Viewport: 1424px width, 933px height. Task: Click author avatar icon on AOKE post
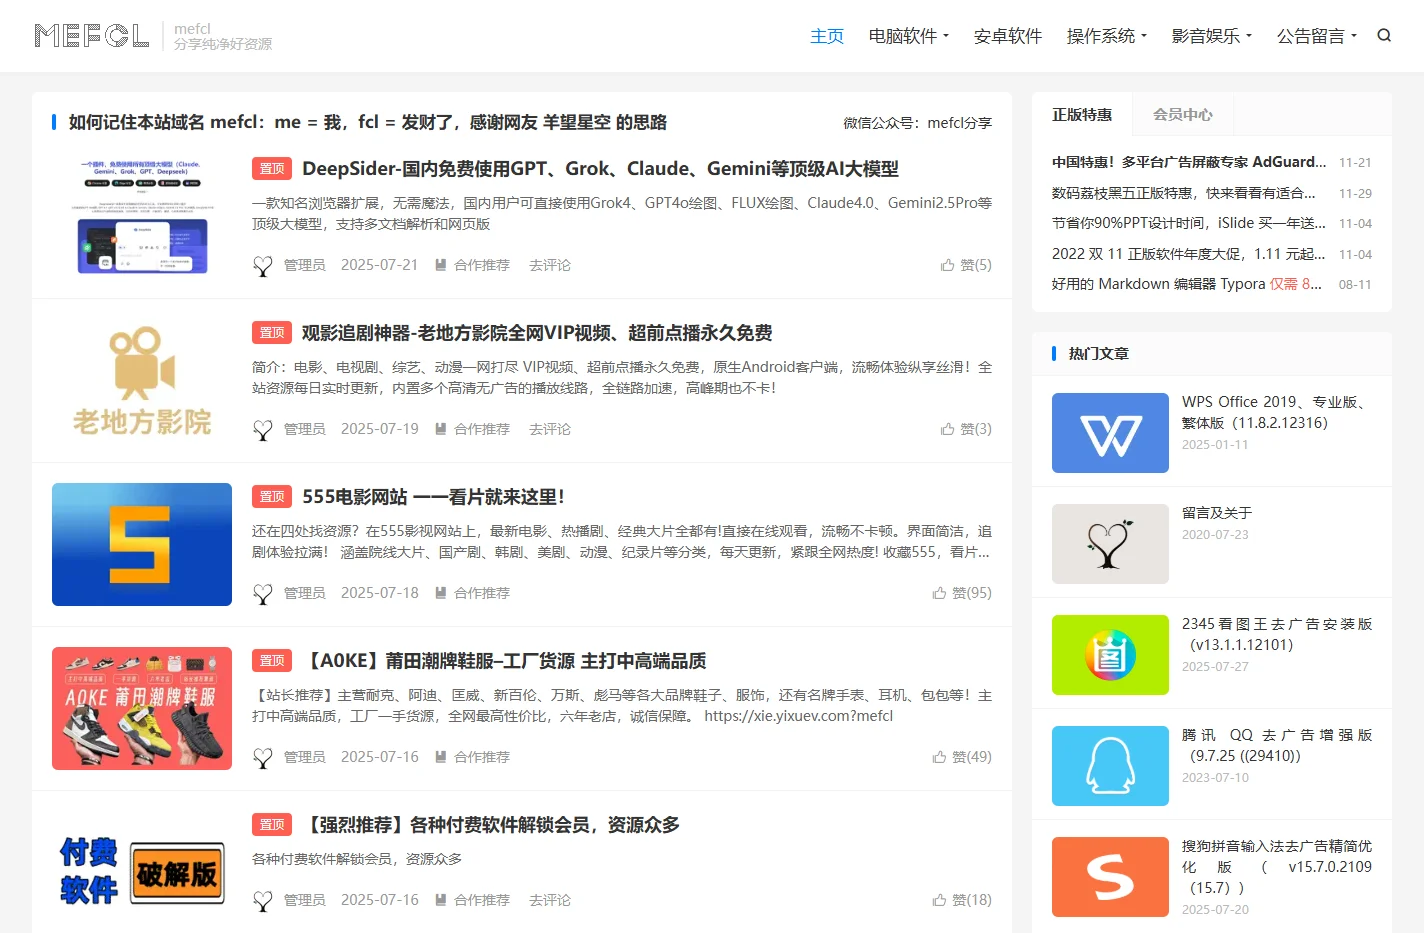point(263,758)
